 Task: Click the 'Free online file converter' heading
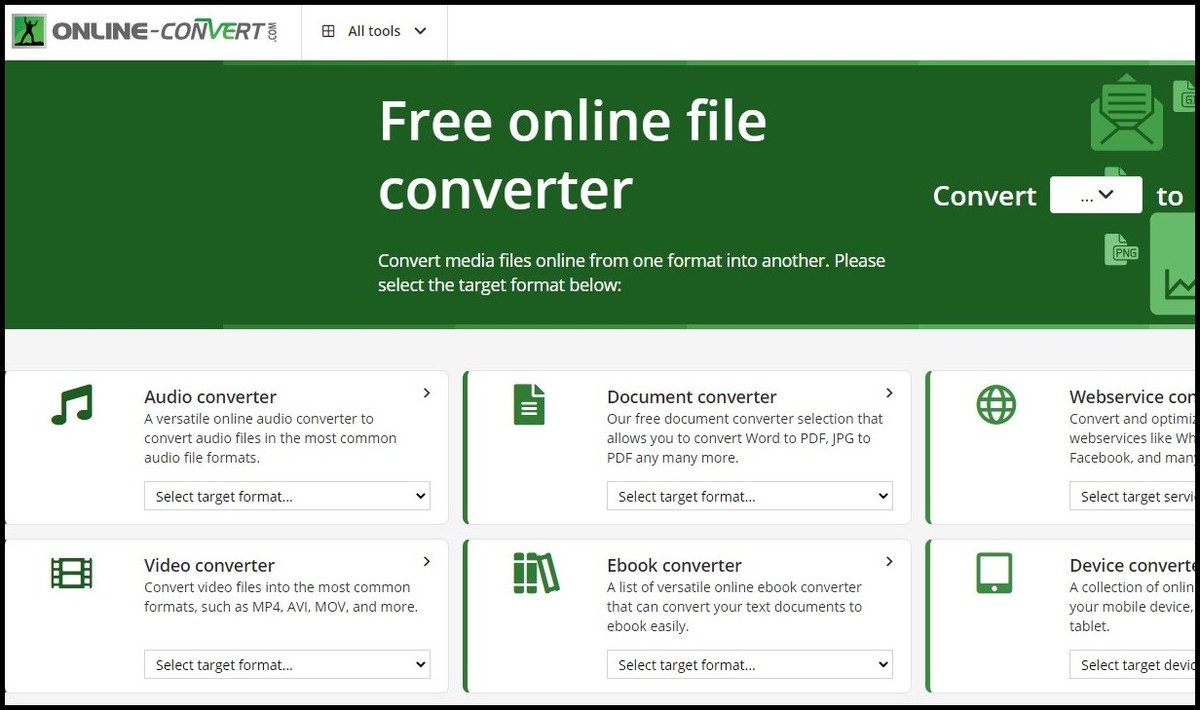tap(572, 155)
